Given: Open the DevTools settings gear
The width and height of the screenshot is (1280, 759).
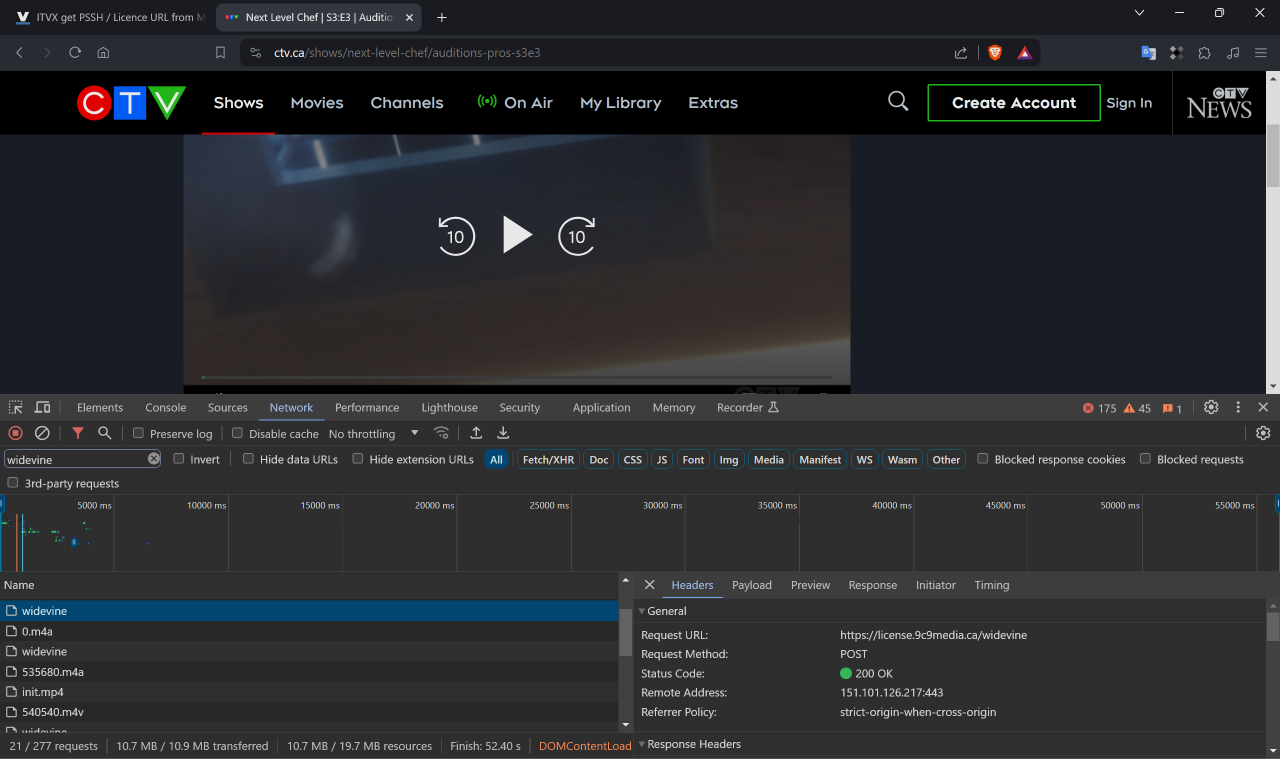Looking at the screenshot, I should 1211,407.
